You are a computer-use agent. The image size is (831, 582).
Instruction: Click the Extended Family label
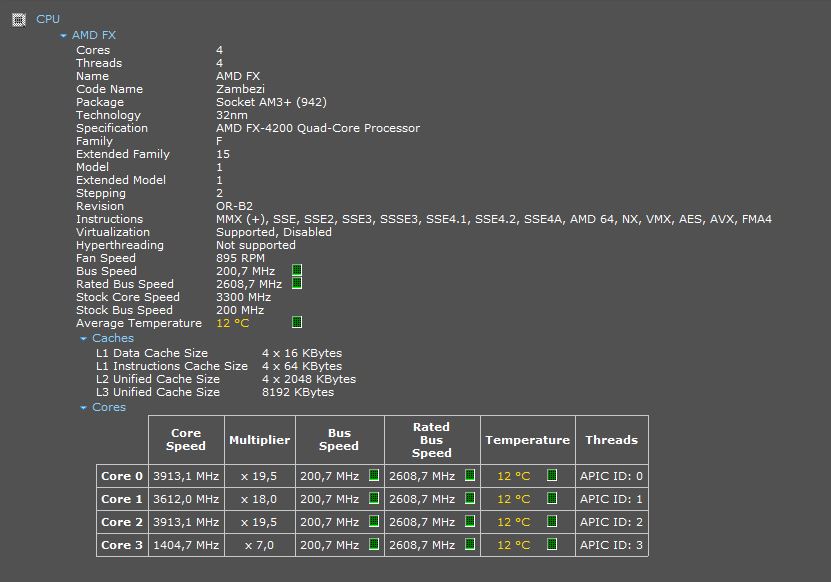point(123,154)
